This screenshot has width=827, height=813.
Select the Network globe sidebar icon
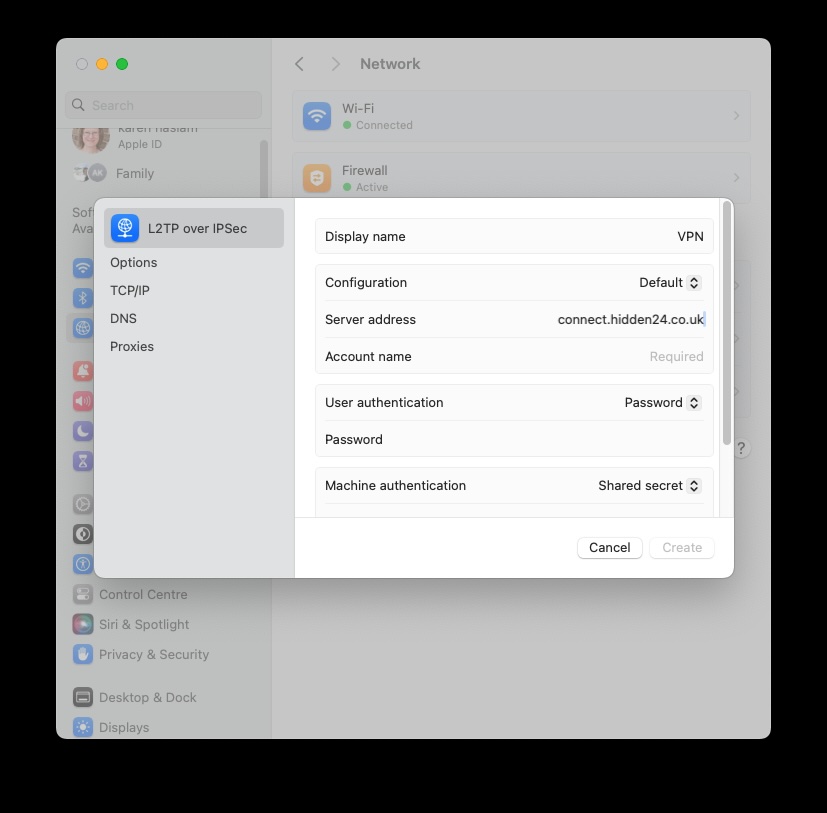pos(83,328)
